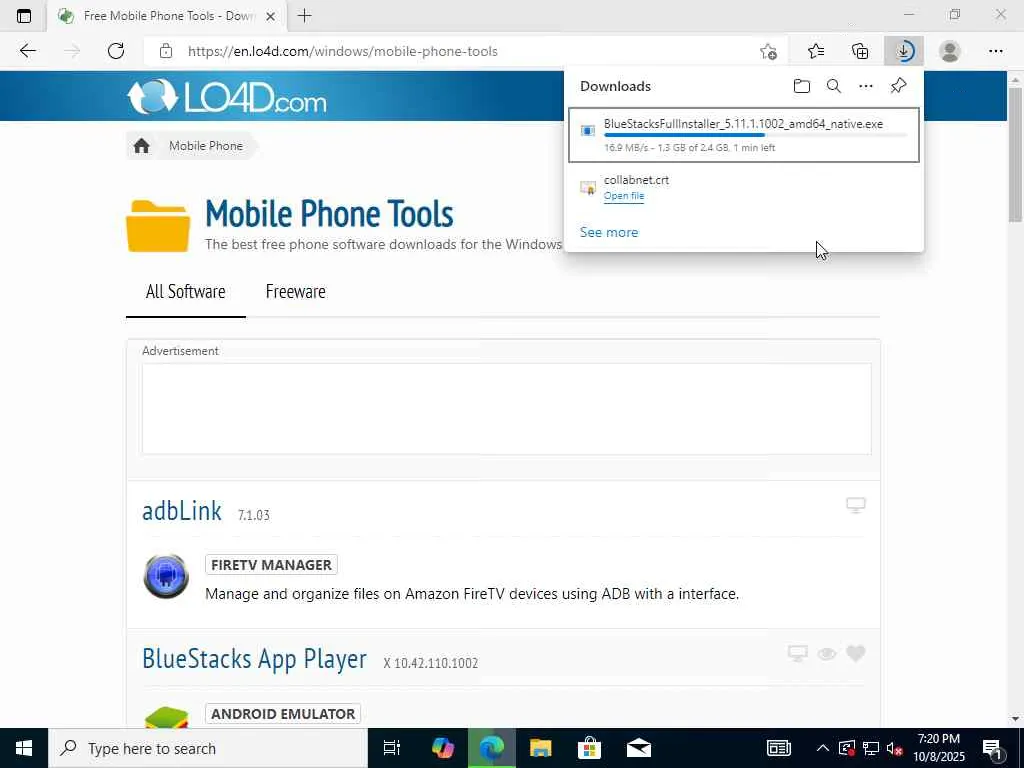Click the monitor icon on adbLink row

(856, 505)
